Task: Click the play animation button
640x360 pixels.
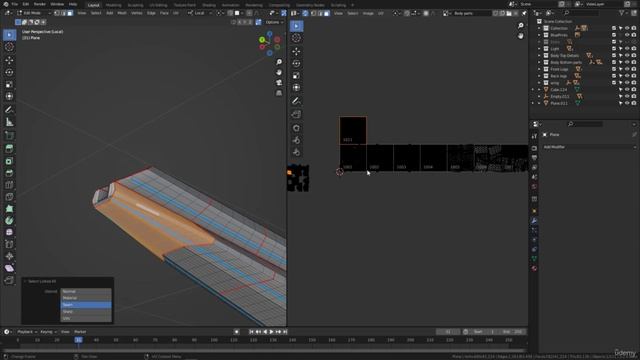Action: [x=271, y=332]
